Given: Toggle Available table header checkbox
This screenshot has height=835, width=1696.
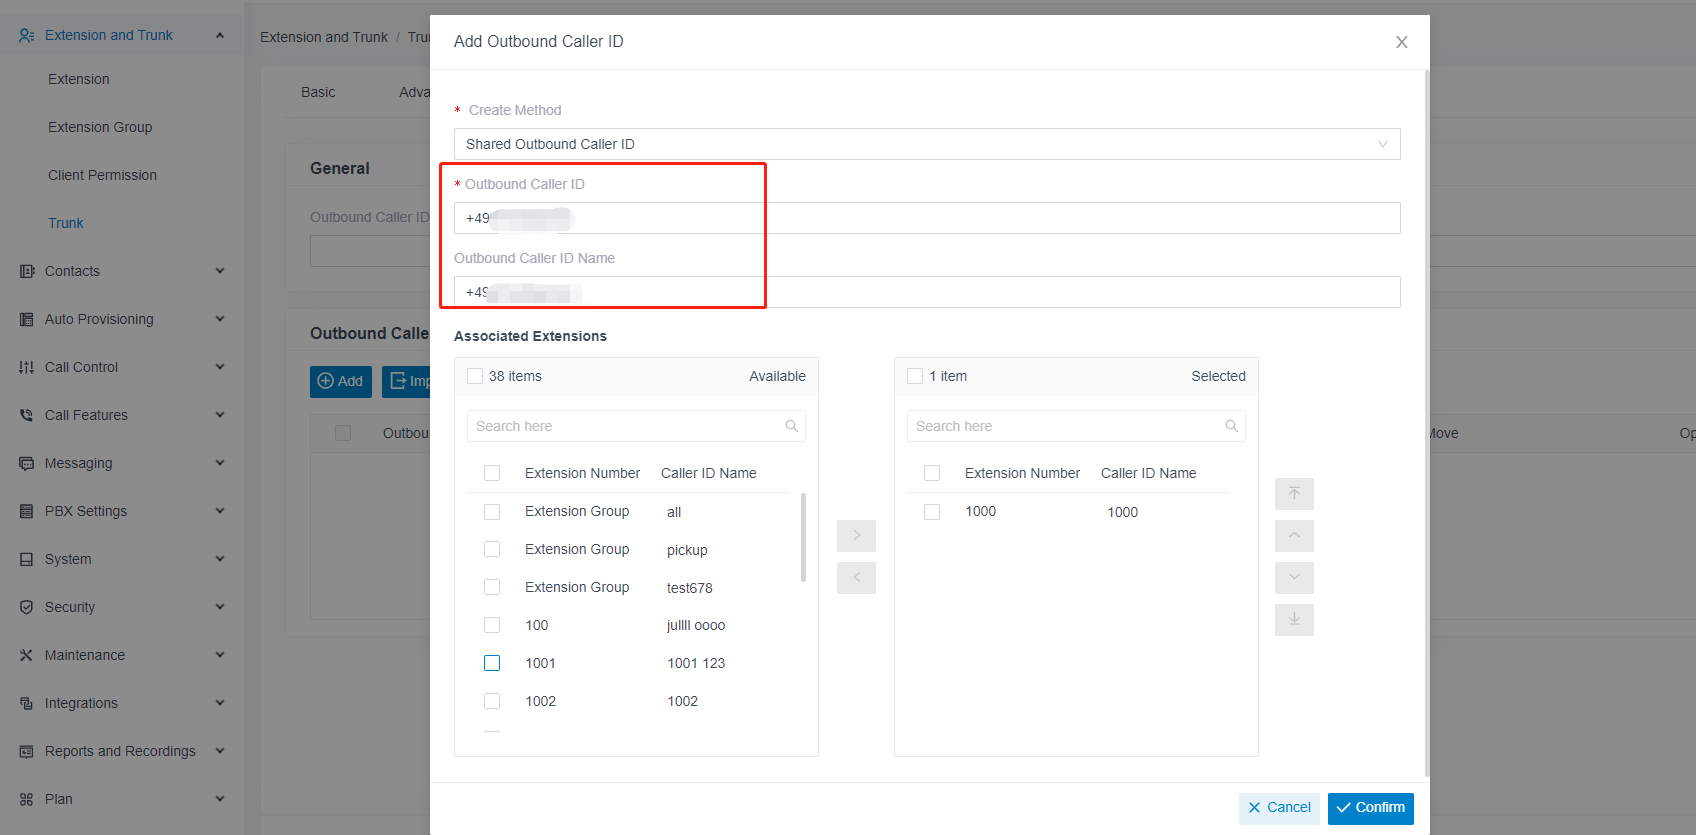Looking at the screenshot, I should tap(492, 473).
